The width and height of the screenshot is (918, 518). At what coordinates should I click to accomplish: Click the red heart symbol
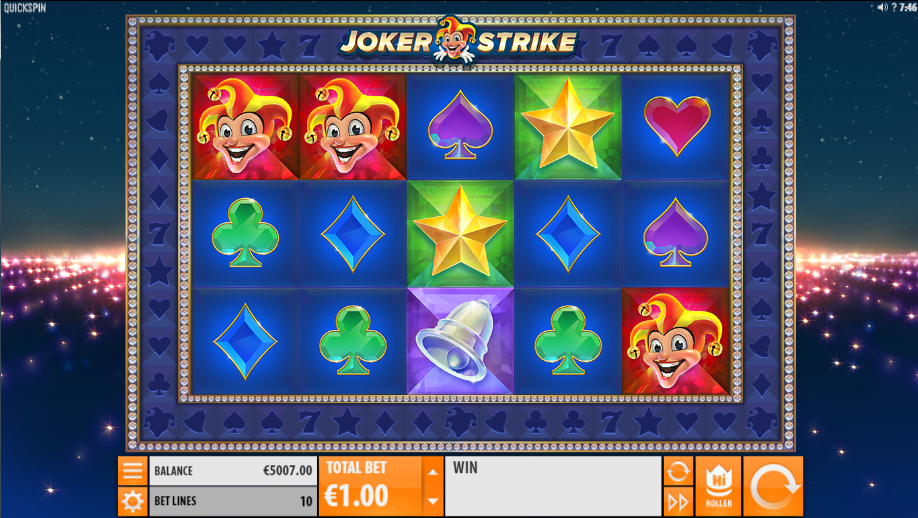pos(676,126)
